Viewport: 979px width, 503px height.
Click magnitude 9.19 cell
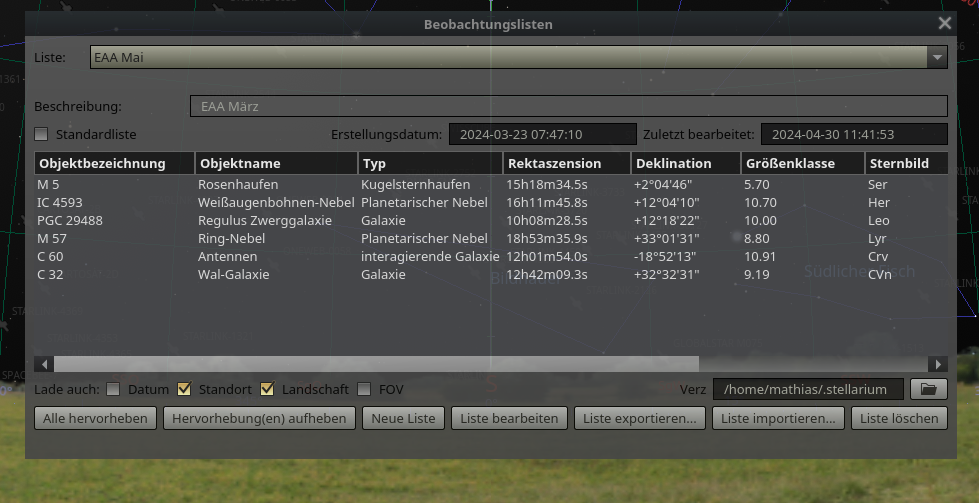[757, 275]
